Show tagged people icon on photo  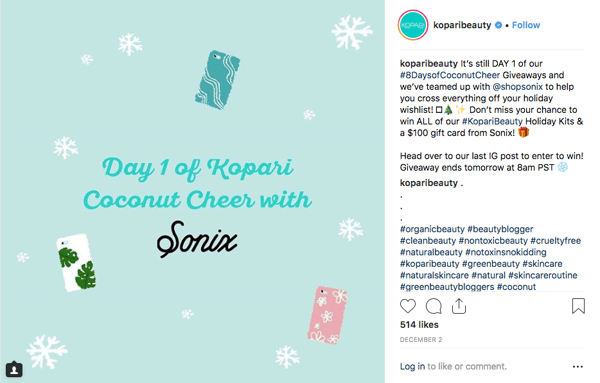[x=14, y=369]
